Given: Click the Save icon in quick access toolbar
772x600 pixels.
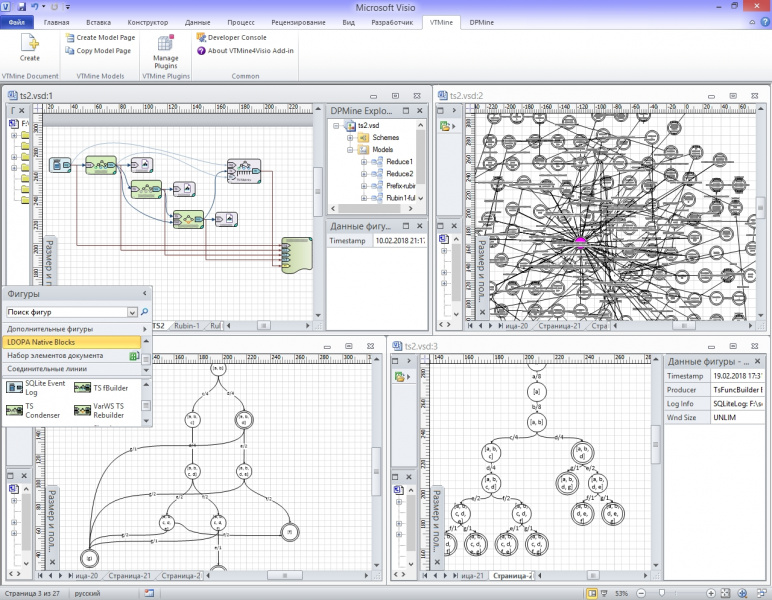Looking at the screenshot, I should click(x=21, y=7).
